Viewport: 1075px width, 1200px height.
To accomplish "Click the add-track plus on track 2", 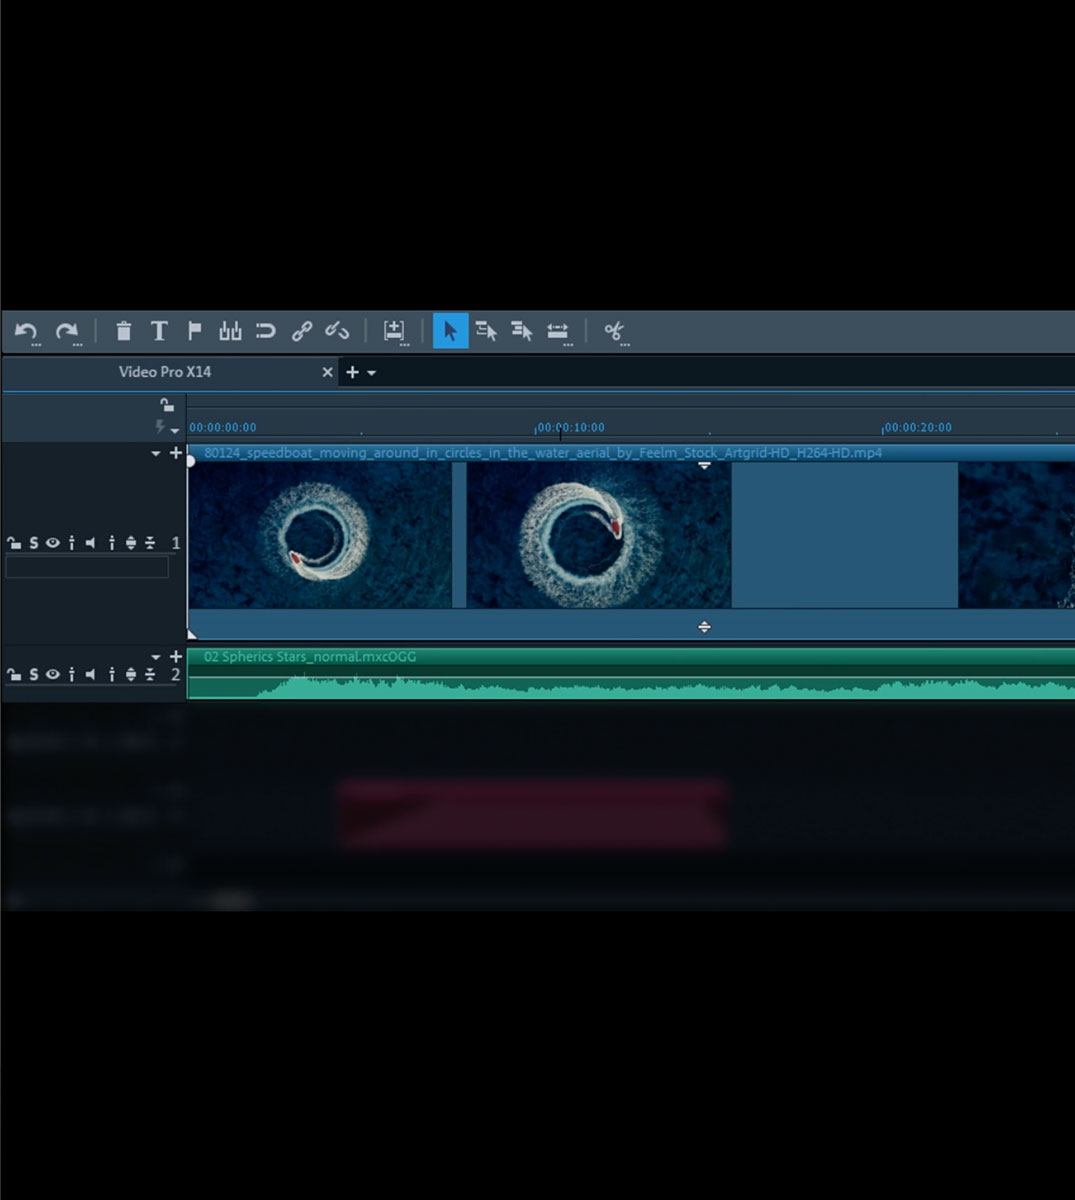I will click(x=176, y=656).
